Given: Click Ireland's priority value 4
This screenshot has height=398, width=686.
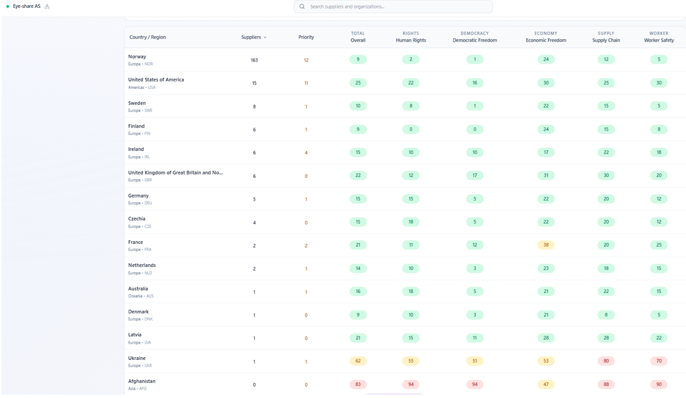Looking at the screenshot, I should tap(306, 153).
